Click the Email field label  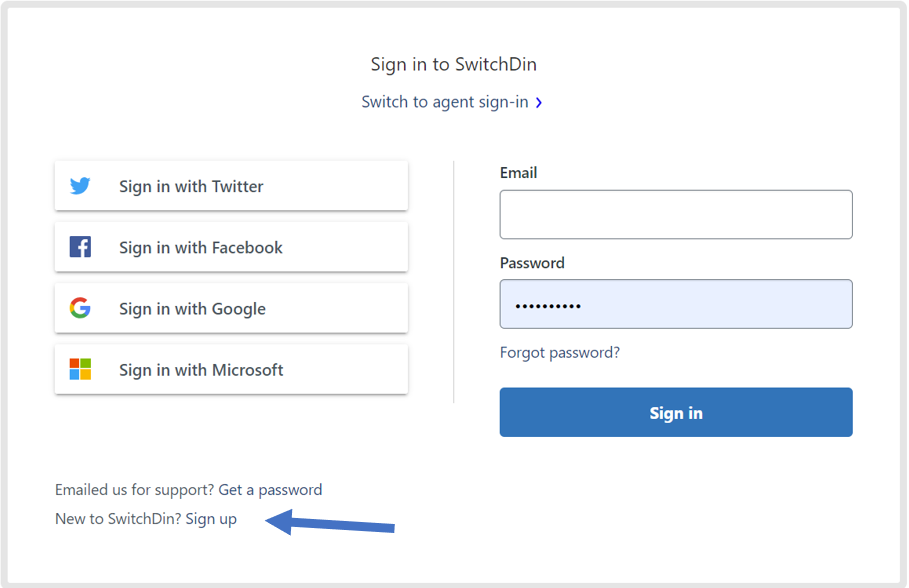[x=518, y=173]
